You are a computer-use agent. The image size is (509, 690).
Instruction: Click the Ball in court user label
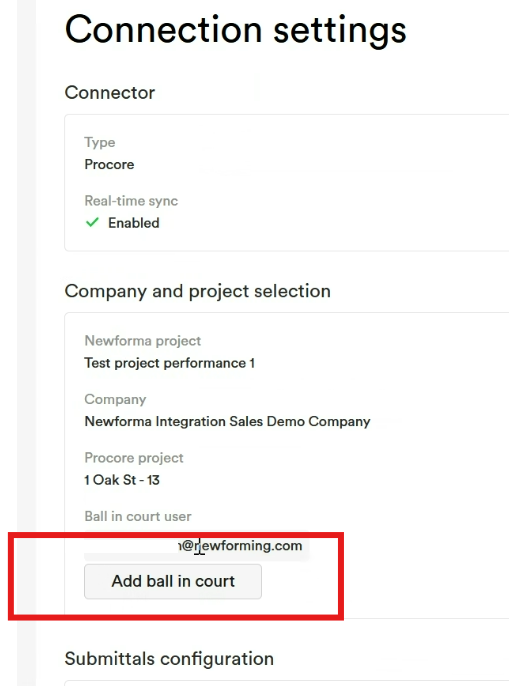pos(138,517)
